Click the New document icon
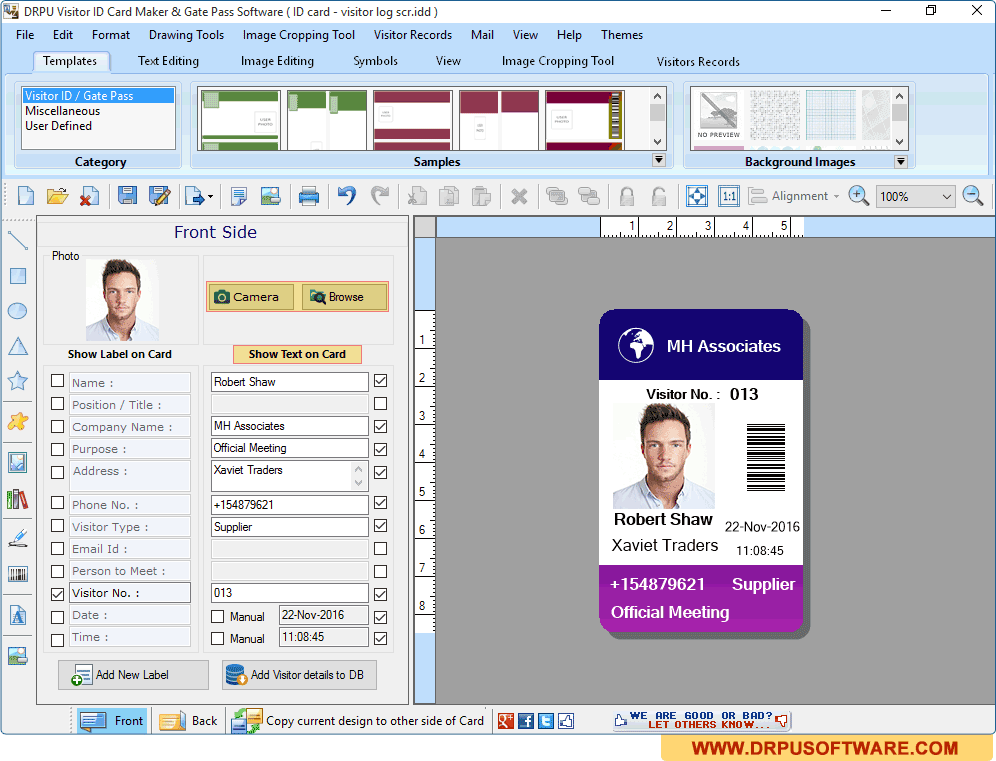 pyautogui.click(x=26, y=196)
